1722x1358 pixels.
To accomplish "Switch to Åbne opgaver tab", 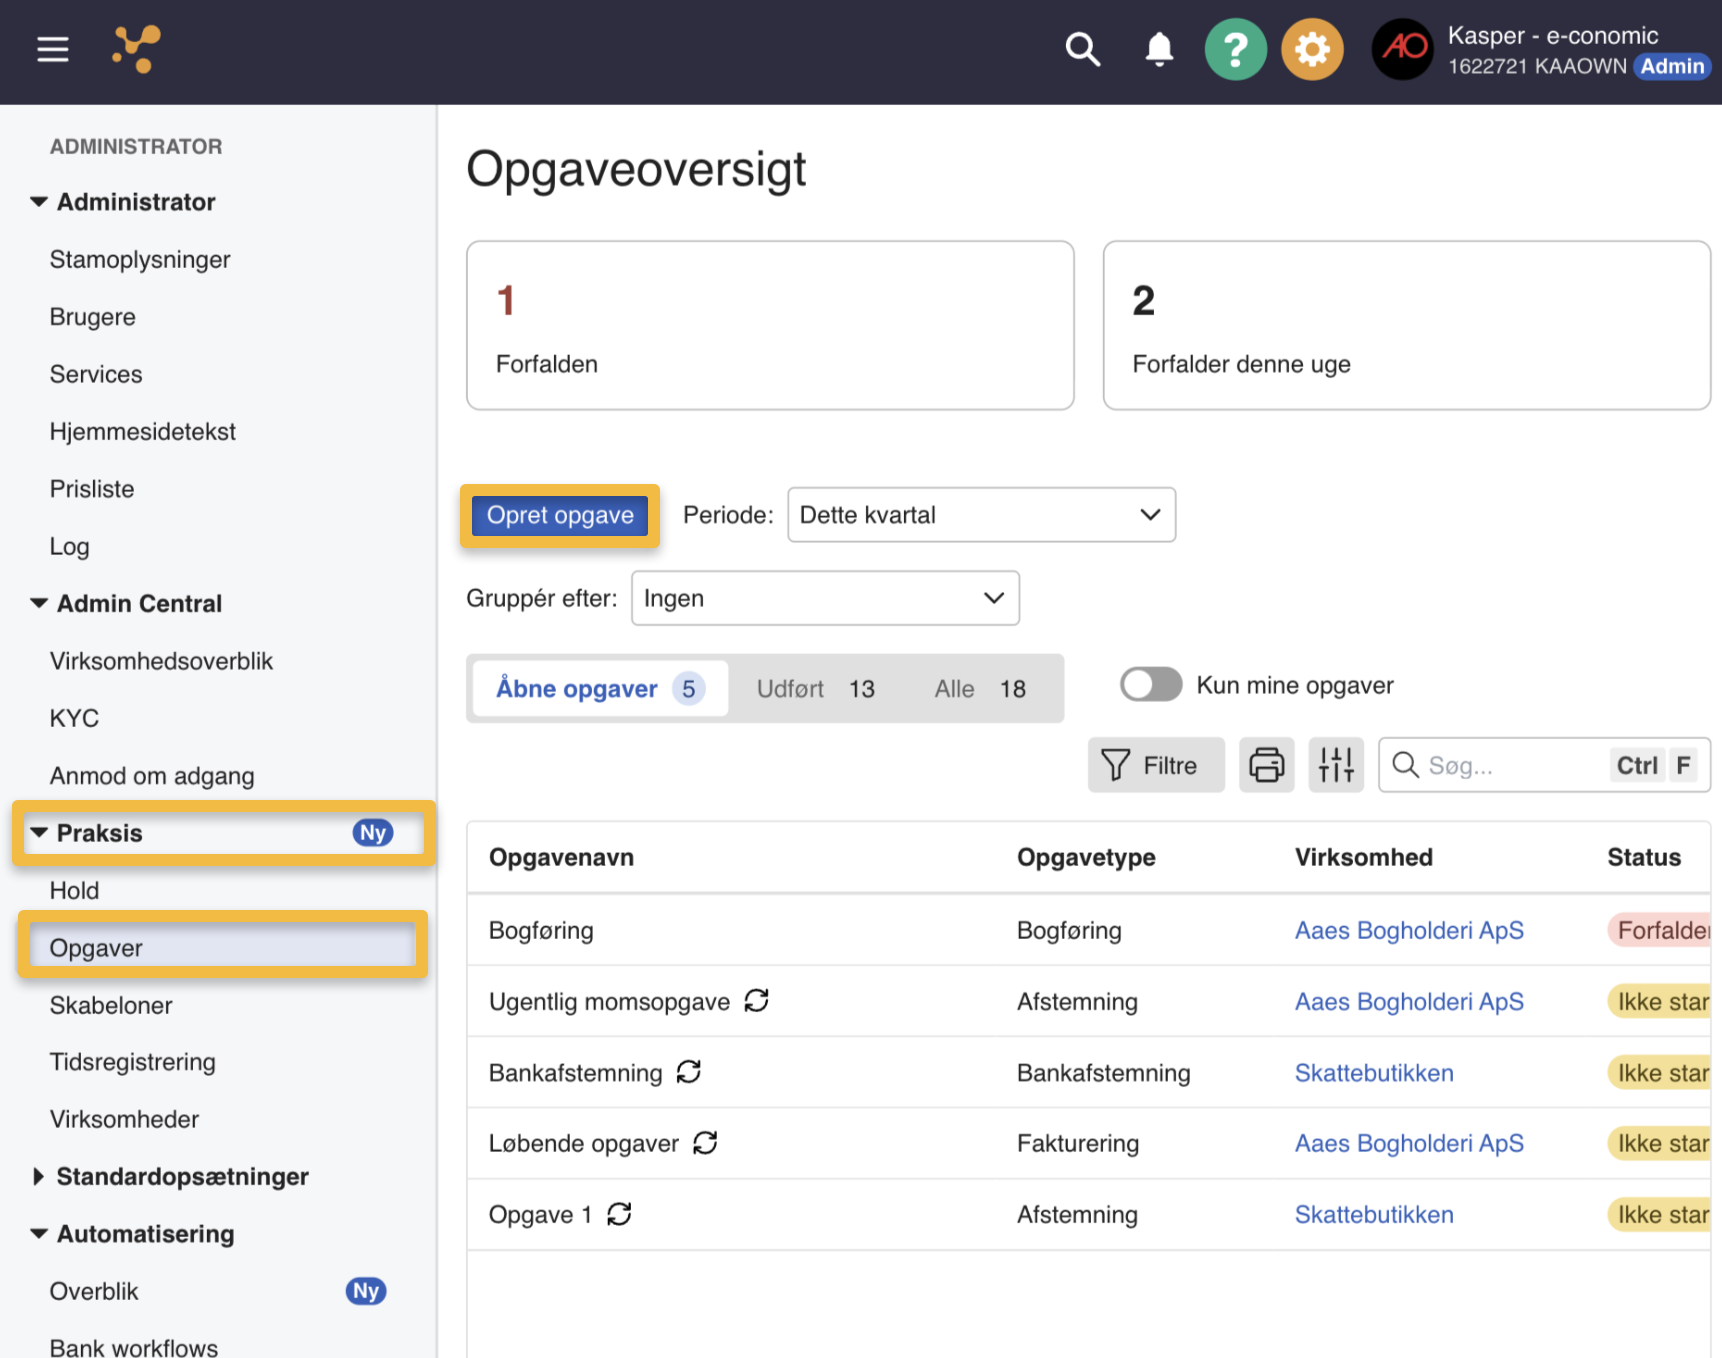I will point(600,688).
